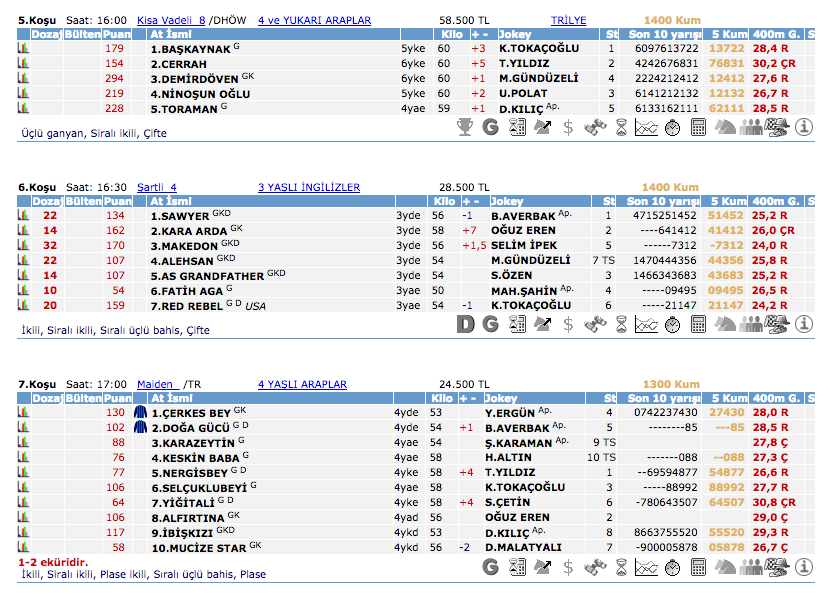
Task: Click the D icon in race 6 toolbar
Action: [465, 324]
